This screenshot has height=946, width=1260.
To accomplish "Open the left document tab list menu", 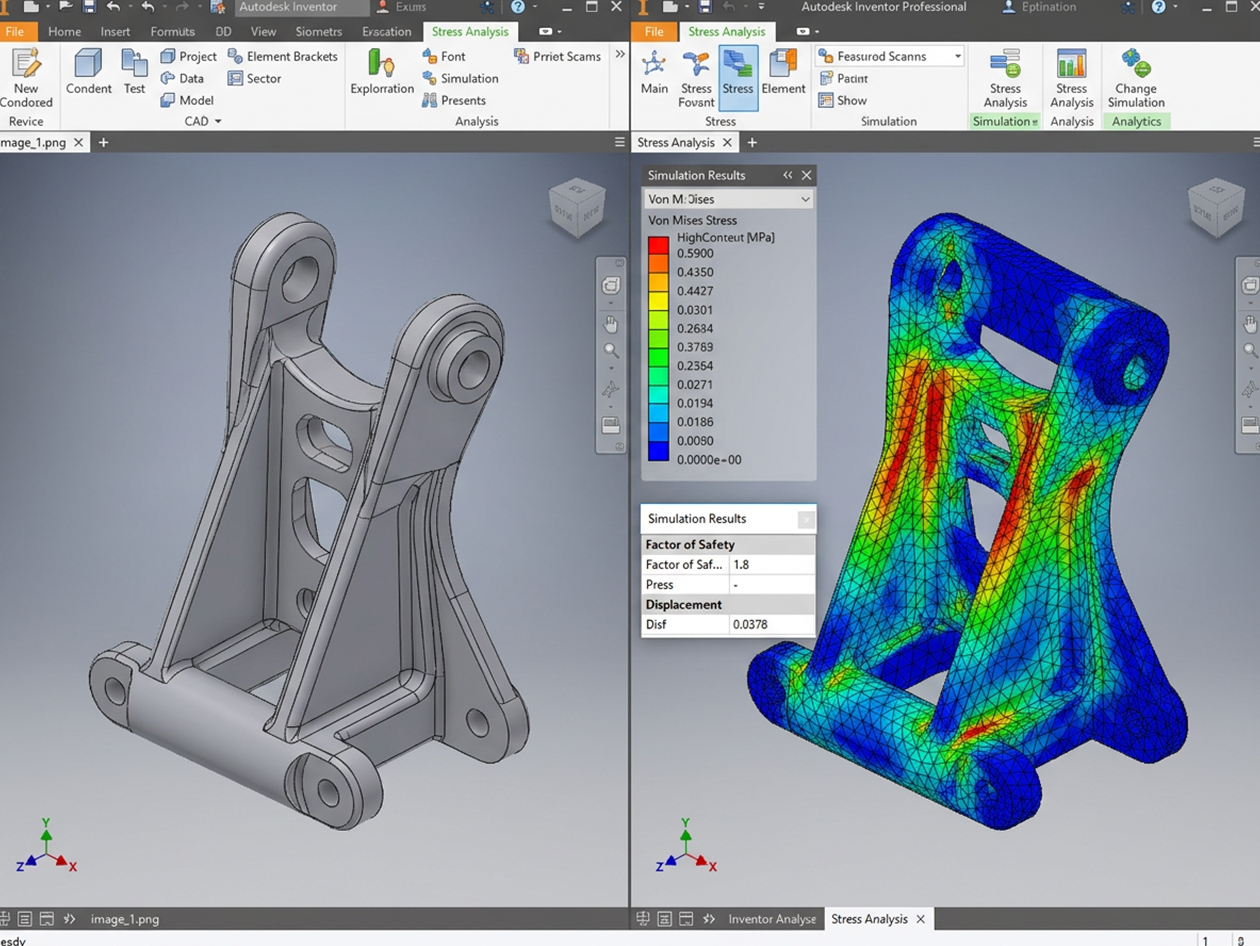I will 620,143.
